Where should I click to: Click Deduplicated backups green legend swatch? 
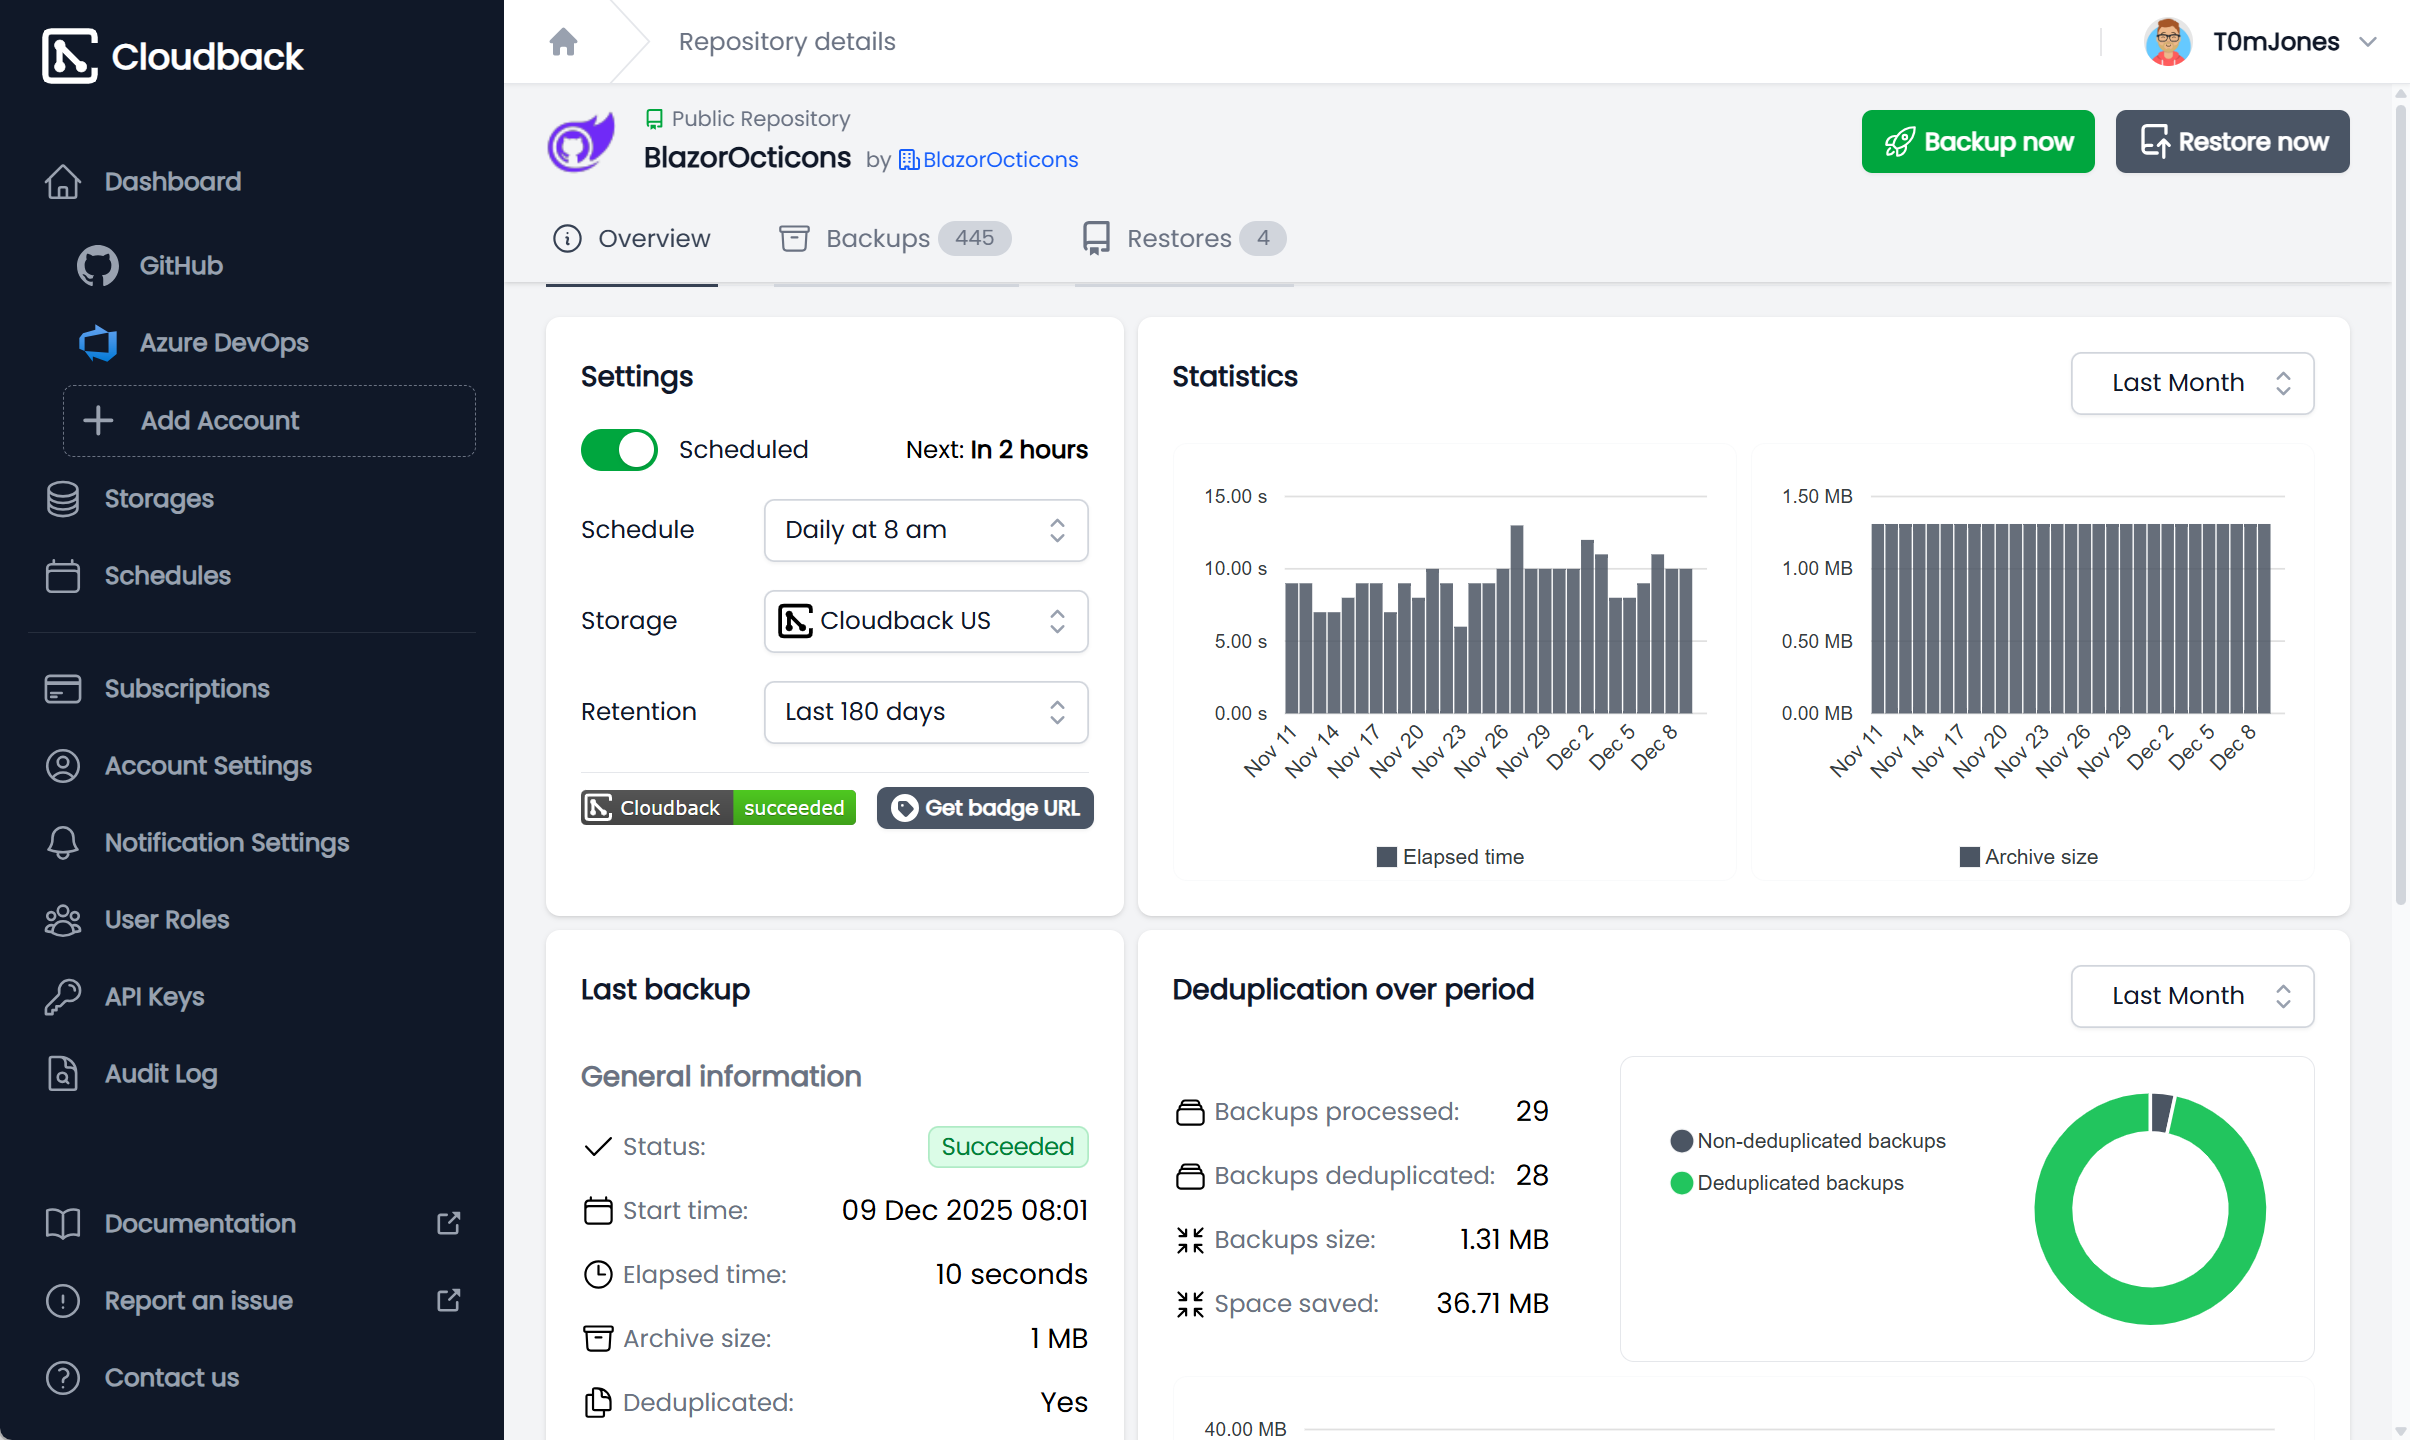(x=1682, y=1183)
